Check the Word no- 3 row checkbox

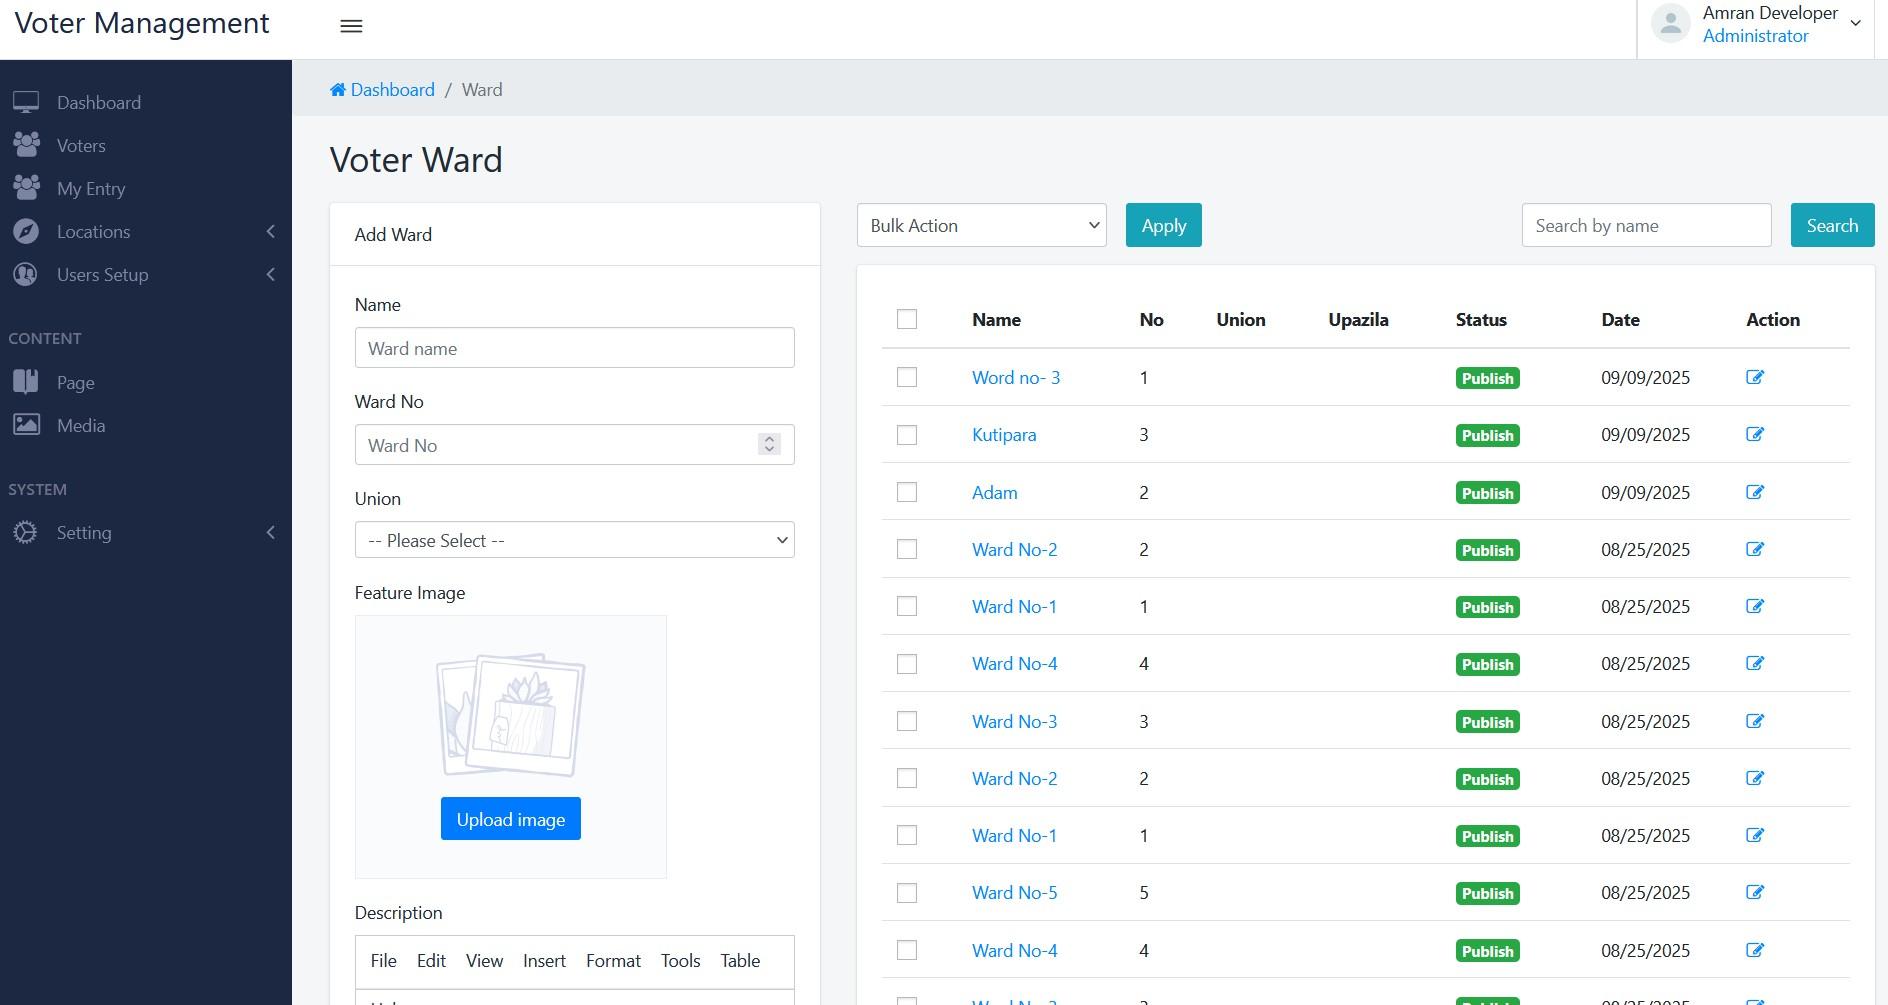pyautogui.click(x=907, y=377)
